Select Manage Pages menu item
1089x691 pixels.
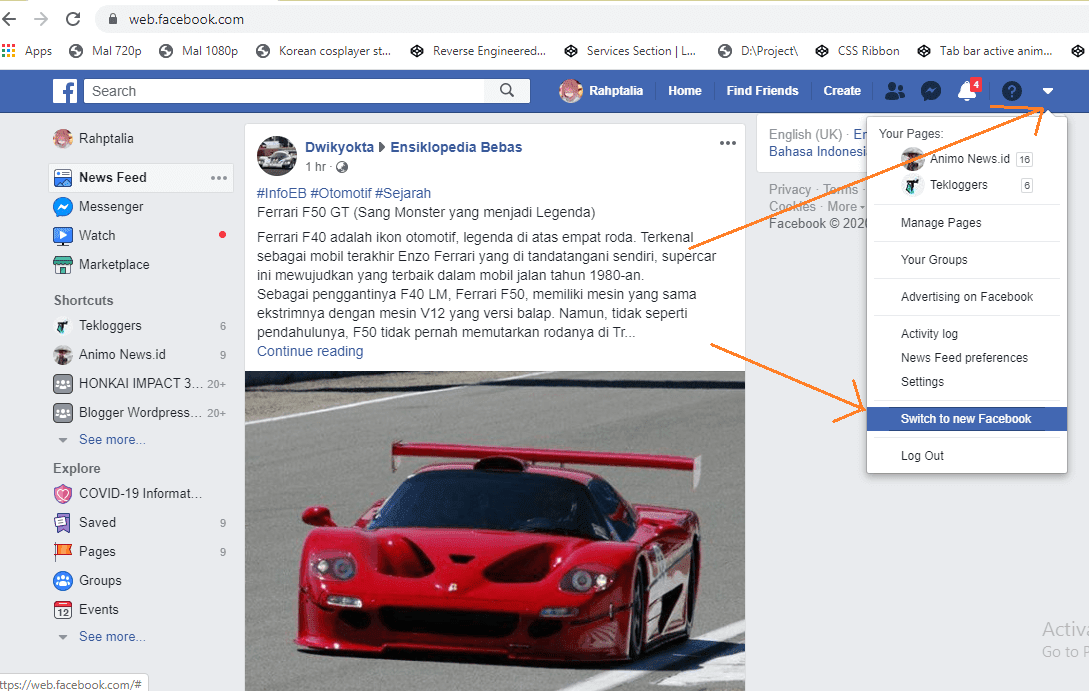[x=941, y=223]
